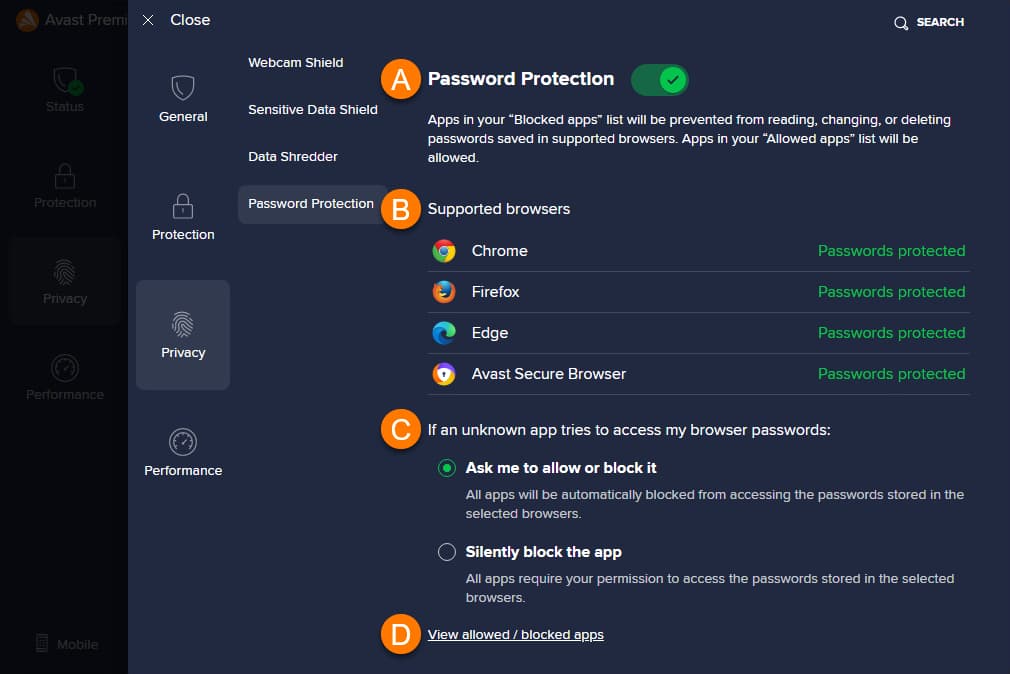
Task: Select the Privacy fingerprint icon
Action: 183,324
